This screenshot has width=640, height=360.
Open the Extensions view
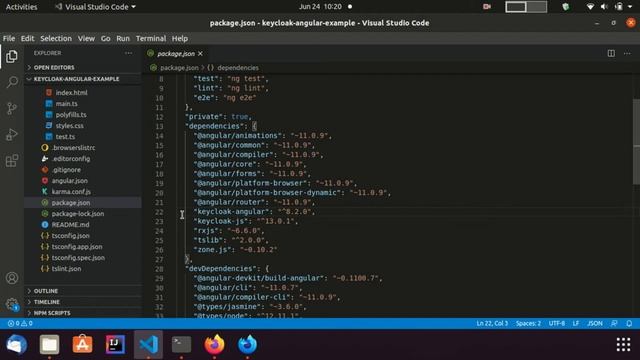pos(12,160)
